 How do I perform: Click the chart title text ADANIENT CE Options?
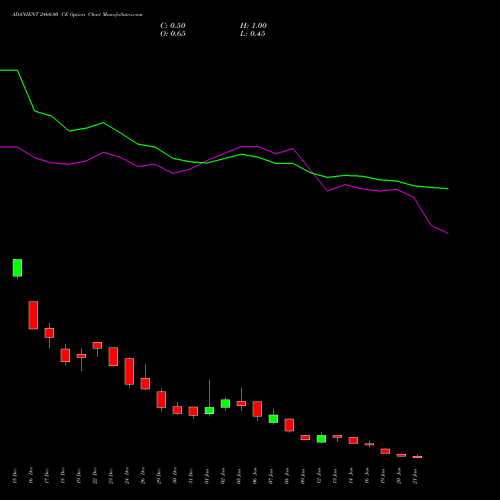77,15
